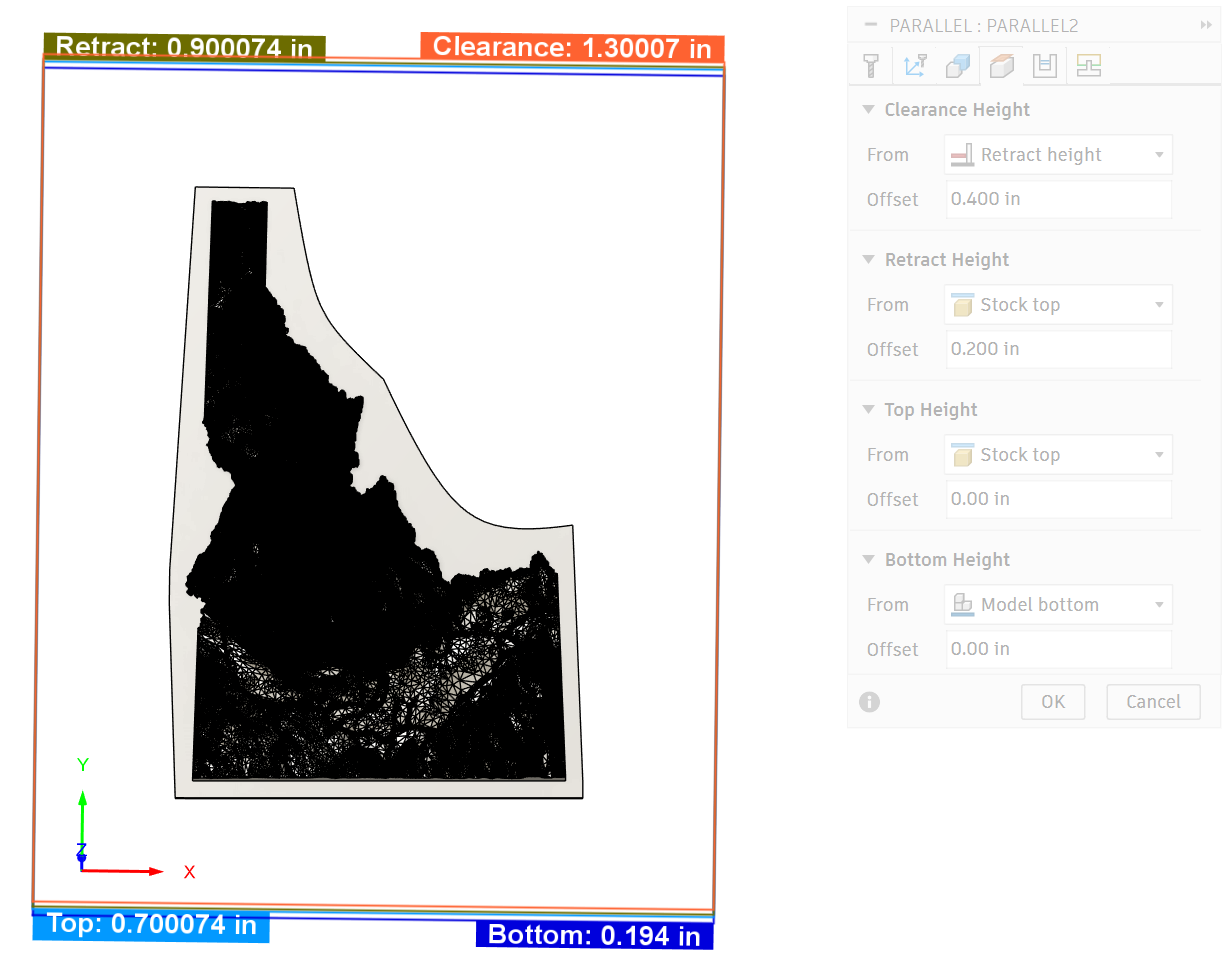Collapse the Clearance Height section
The width and height of the screenshot is (1227, 964).
click(868, 110)
